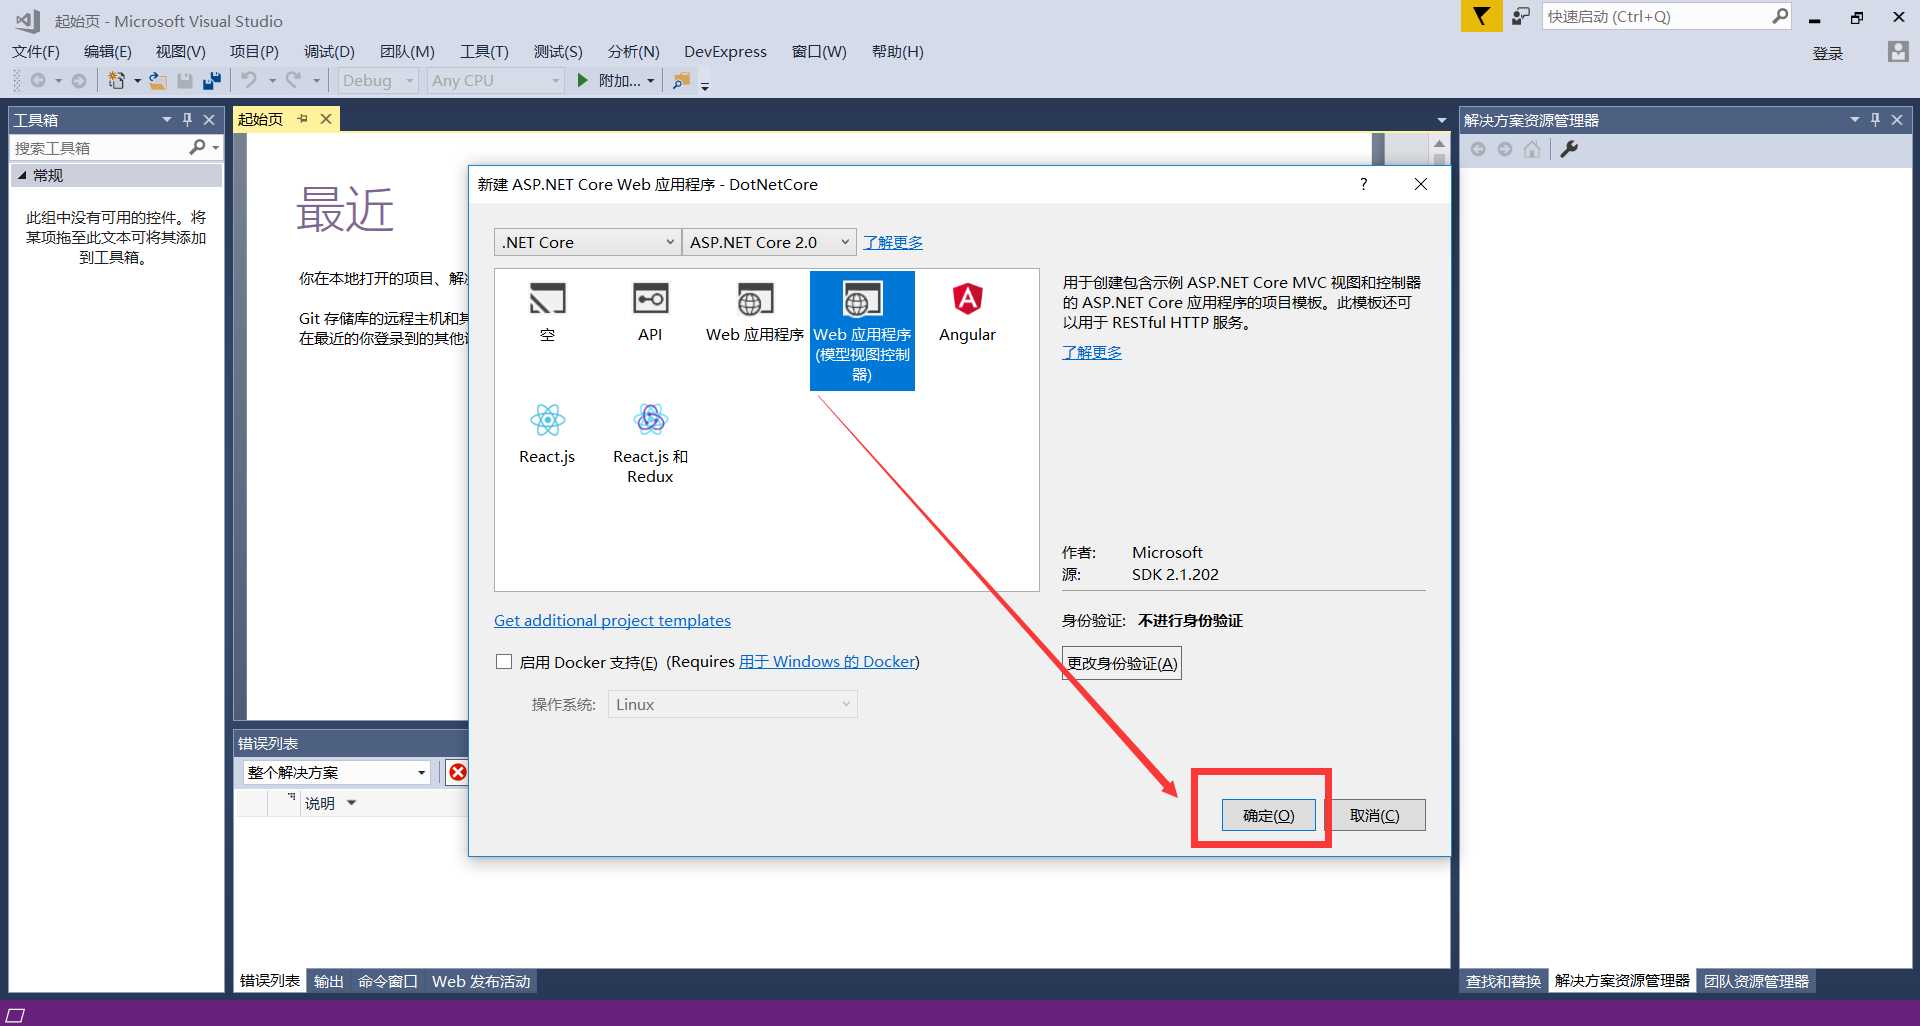Image resolution: width=1920 pixels, height=1026 pixels.
Task: Click the Save toolbar icon
Action: [x=185, y=80]
